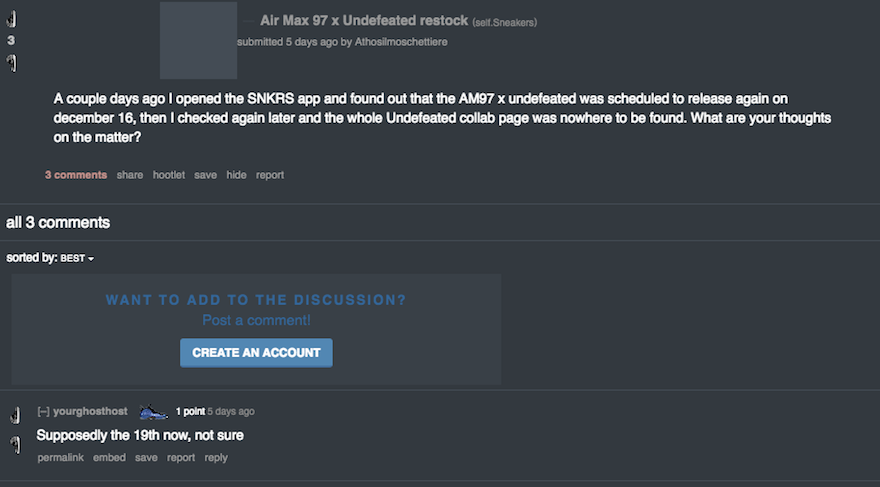Upvote yourghosthost's comment
Screen dimensions: 880x487
(15, 415)
